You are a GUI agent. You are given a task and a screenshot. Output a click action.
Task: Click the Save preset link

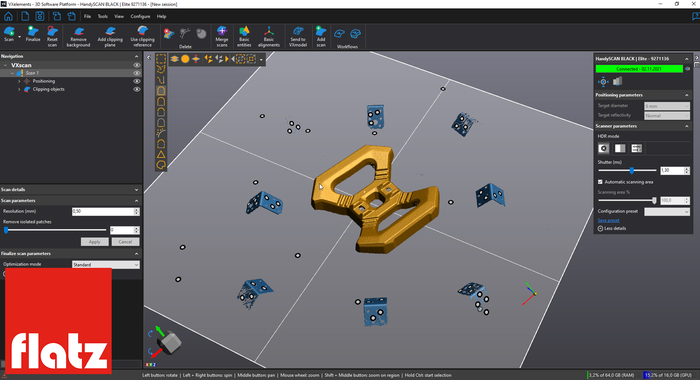[x=608, y=221]
